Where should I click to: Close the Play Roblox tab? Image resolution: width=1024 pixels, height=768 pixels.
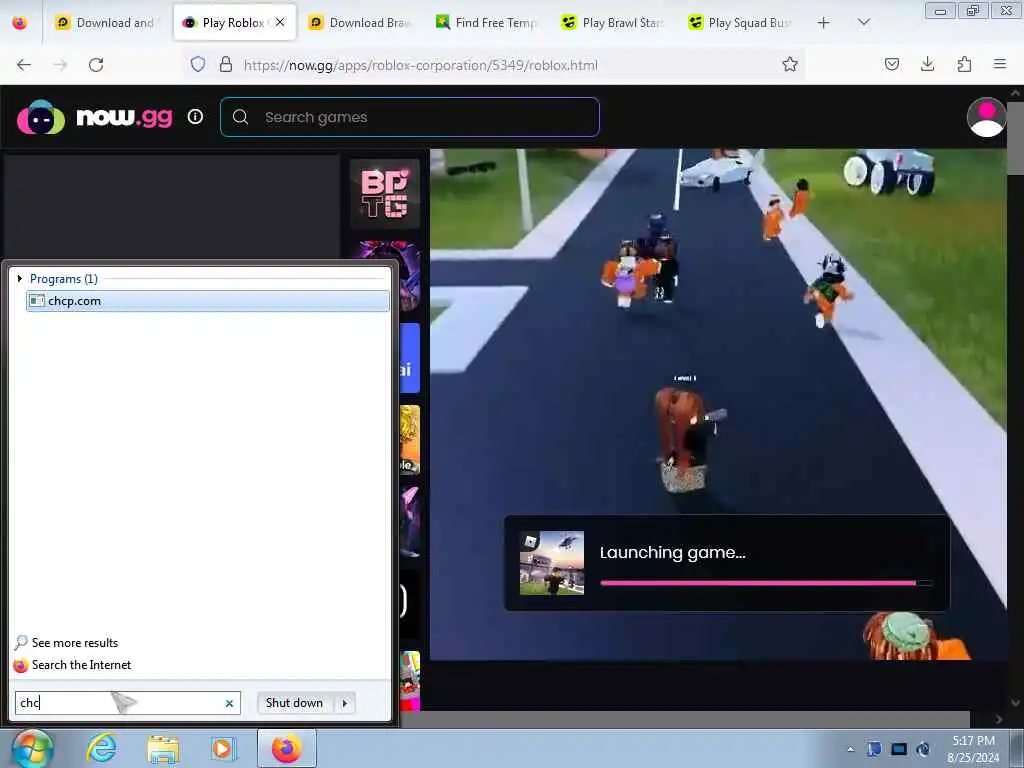280,22
